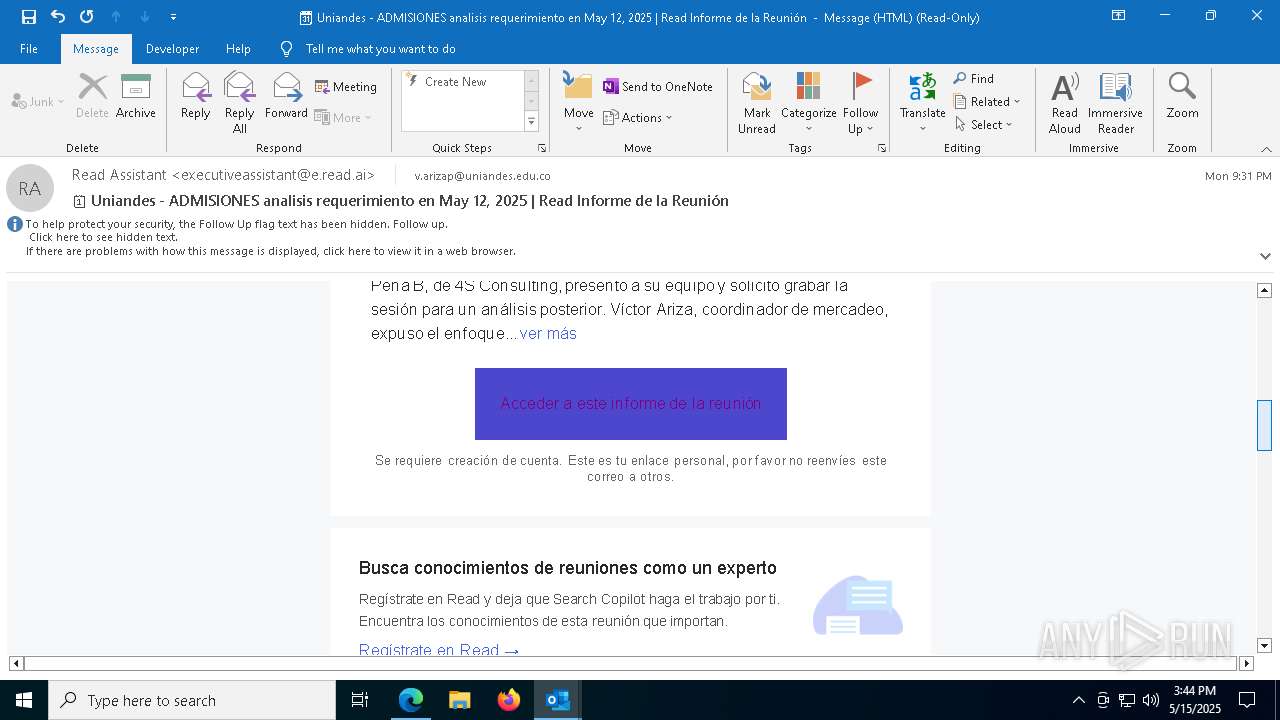The width and height of the screenshot is (1280, 720).
Task: Click 'Acceder a este informe de la reunión' button
Action: (631, 404)
